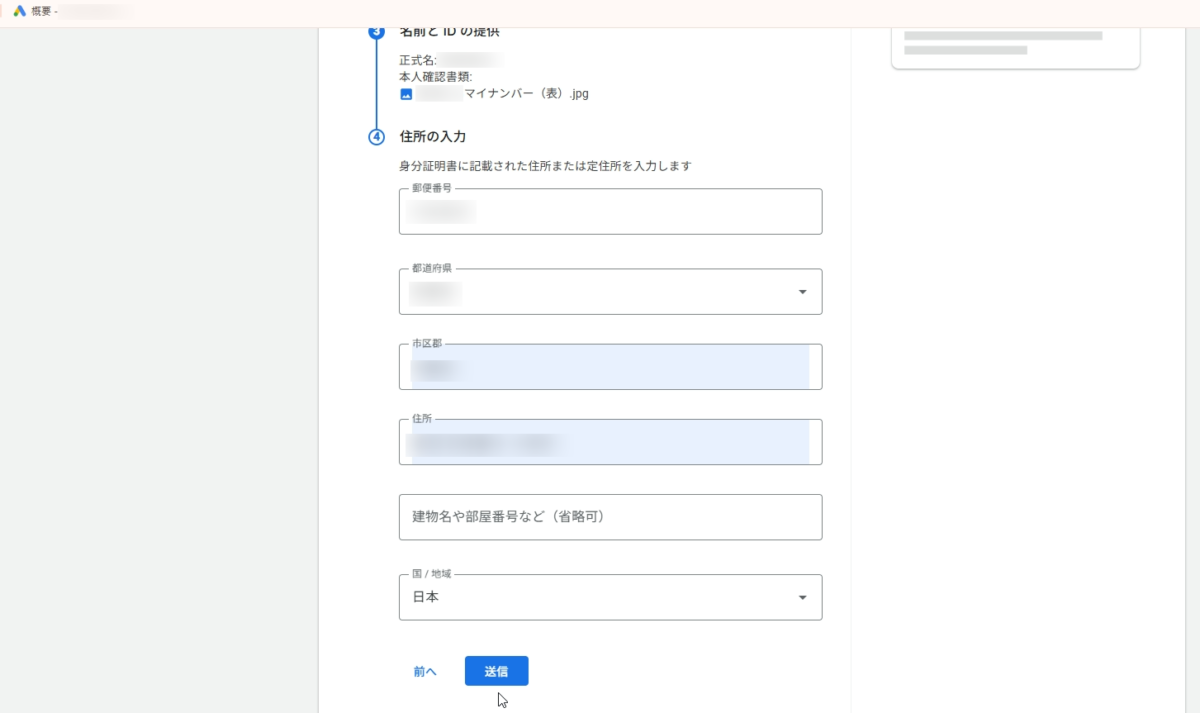Click the Google Ads logo icon in the tab

19,11
